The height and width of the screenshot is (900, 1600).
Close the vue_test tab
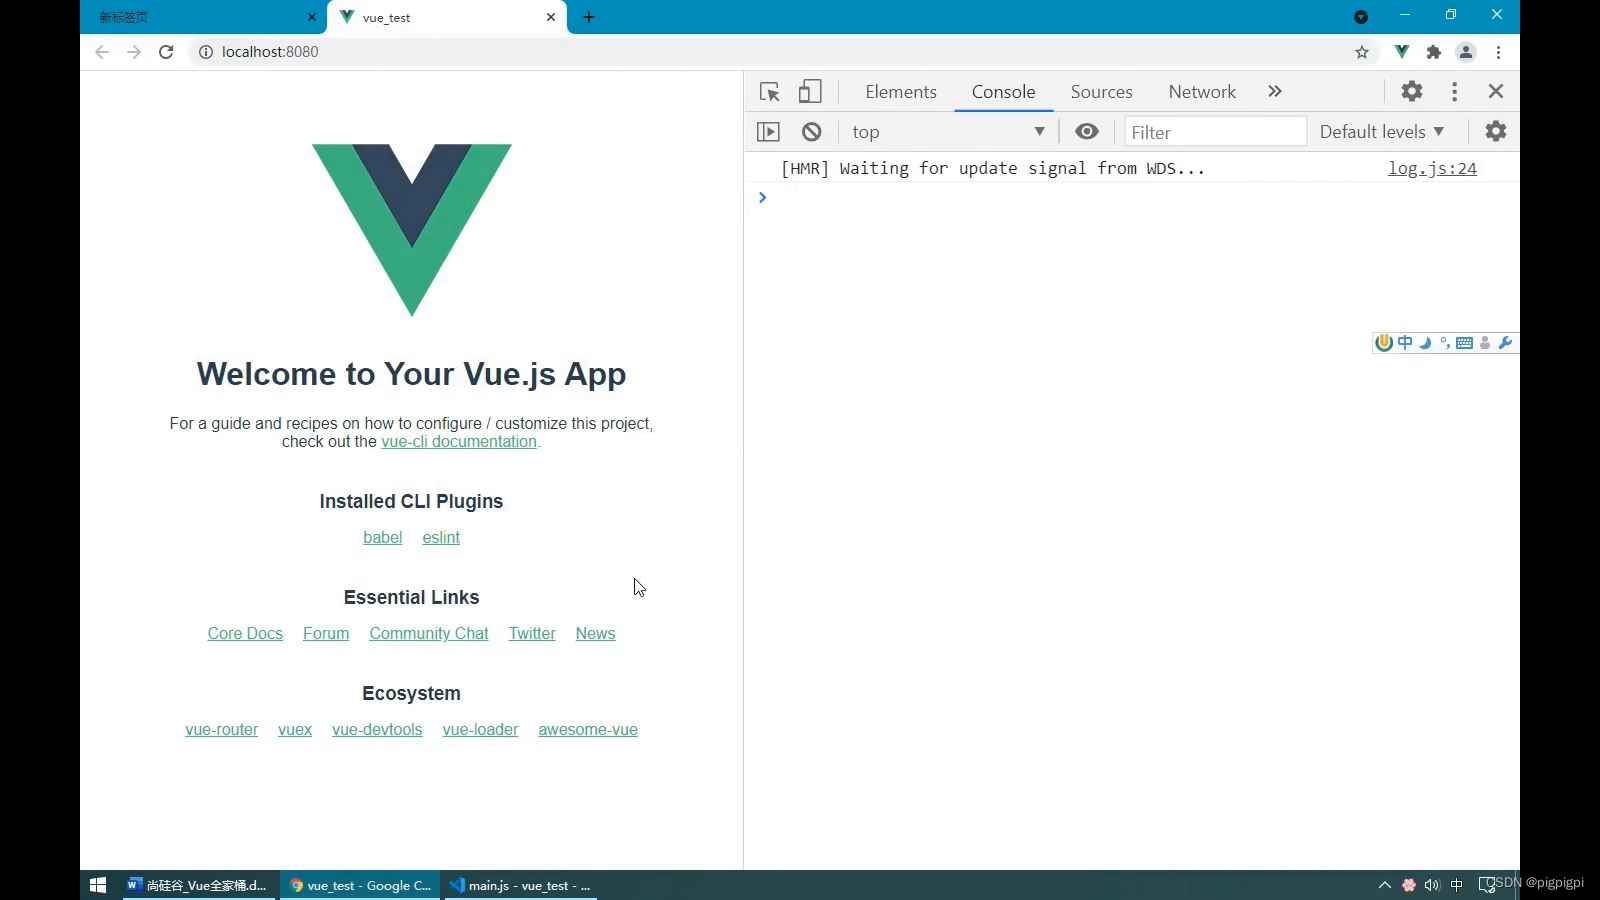[551, 17]
